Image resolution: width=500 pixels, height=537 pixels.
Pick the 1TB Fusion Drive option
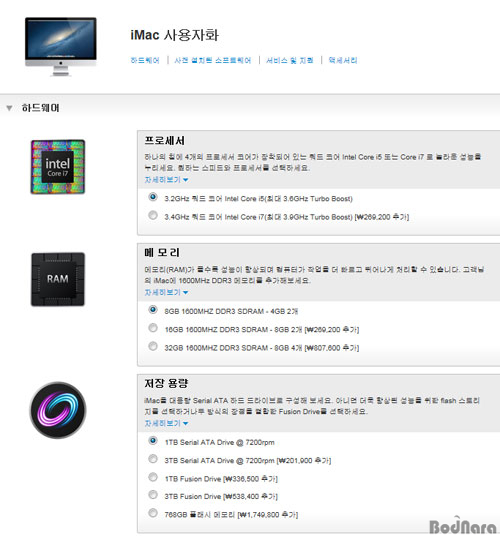click(153, 477)
